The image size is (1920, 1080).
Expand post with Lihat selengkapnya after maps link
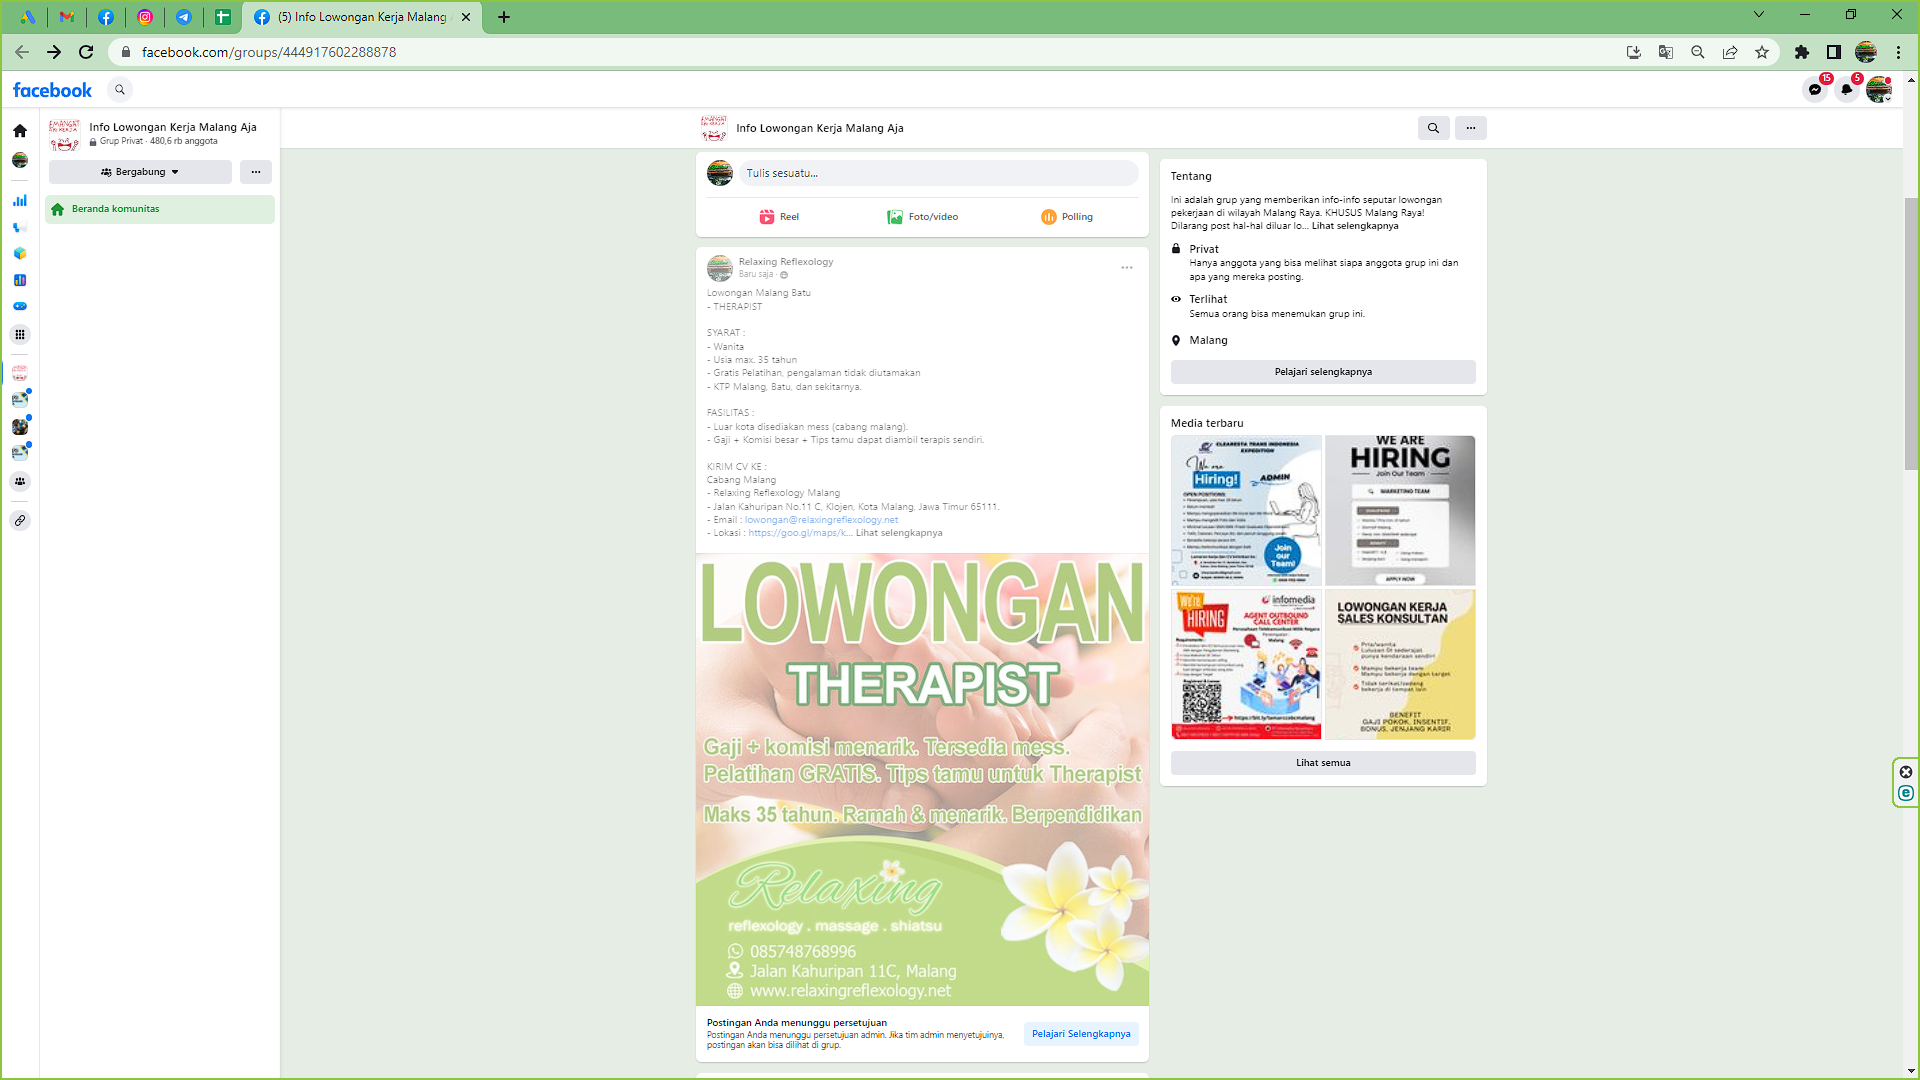coord(899,533)
